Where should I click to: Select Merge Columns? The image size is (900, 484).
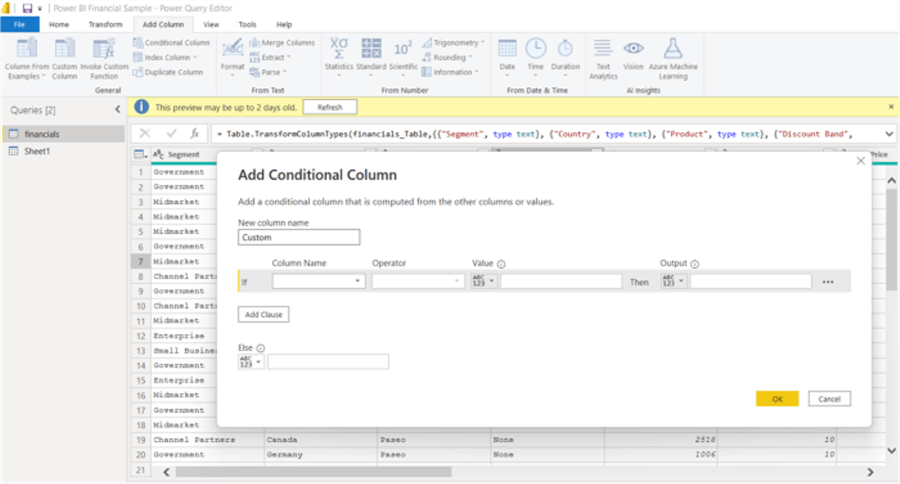coord(282,42)
